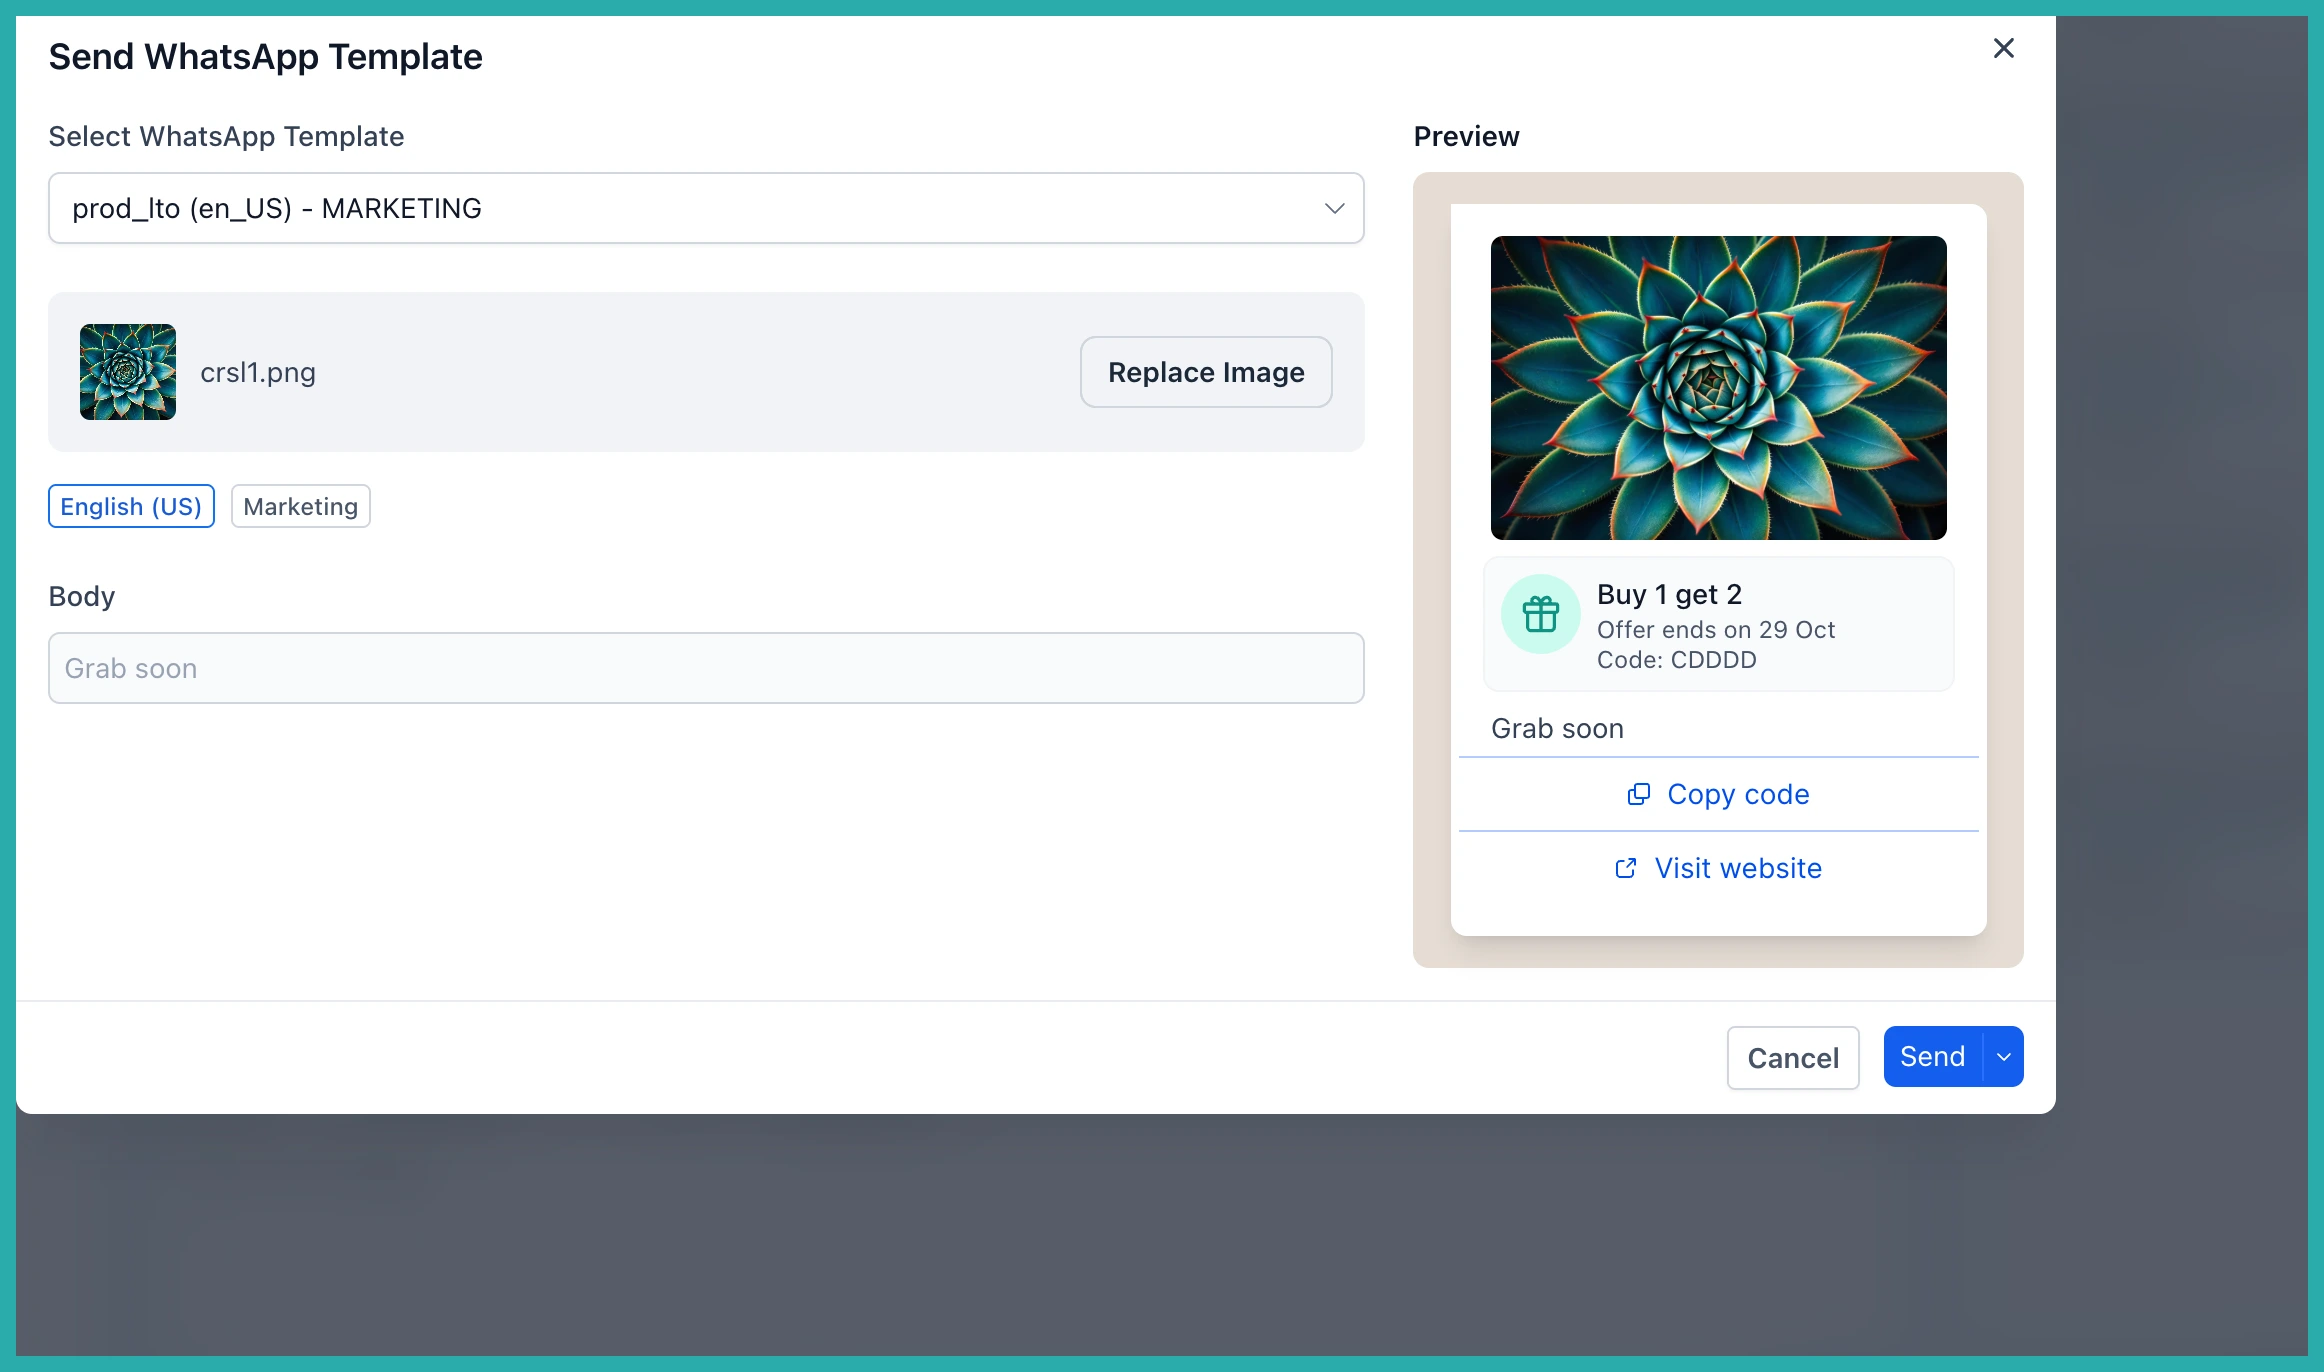
Task: Click the Visit website external link icon
Action: (x=1626, y=868)
